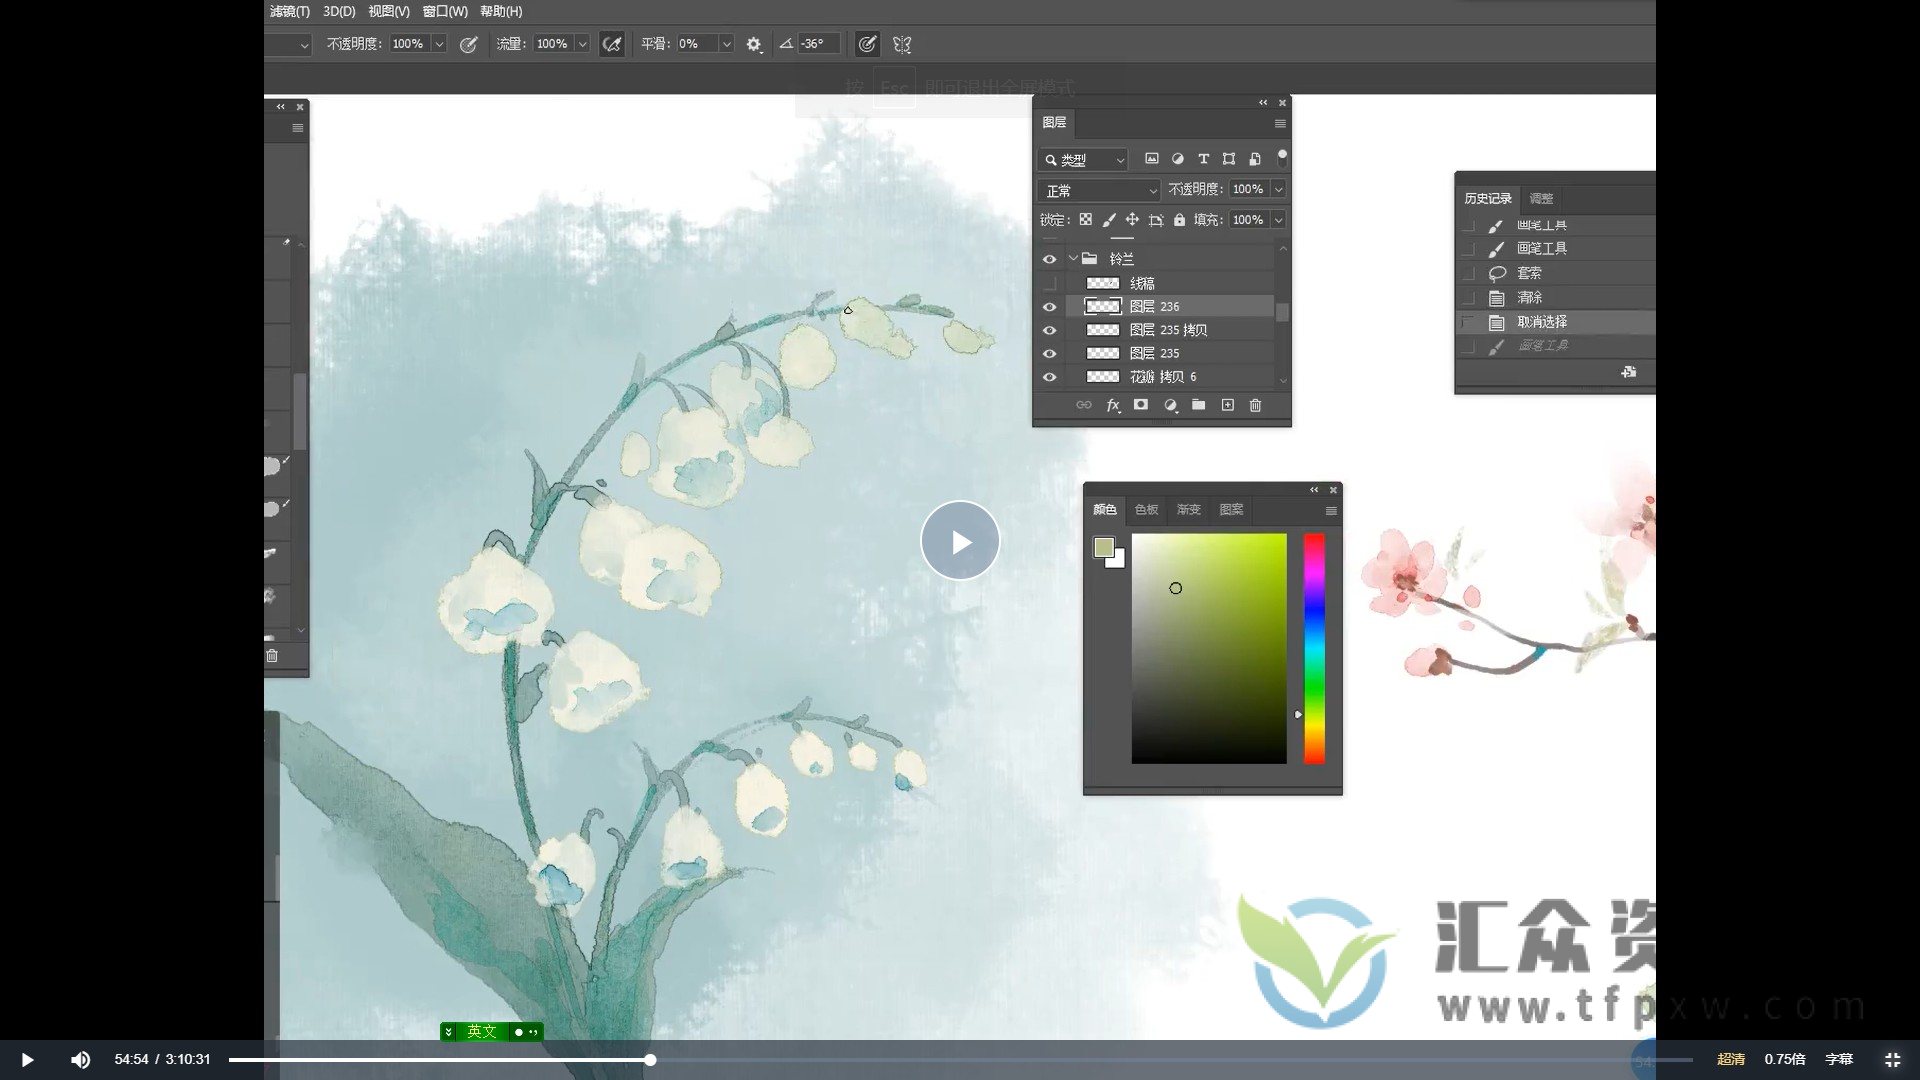Filter layers by text type
Screen dimensions: 1920x1080
point(1203,159)
